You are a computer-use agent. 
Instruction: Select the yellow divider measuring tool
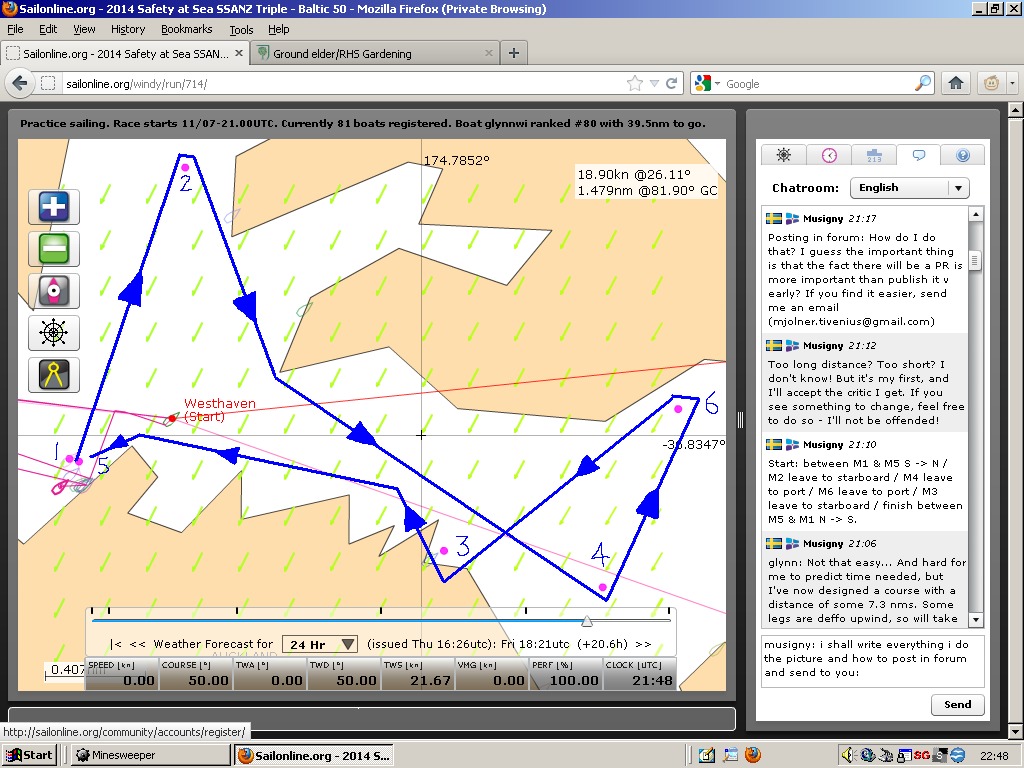click(x=54, y=375)
